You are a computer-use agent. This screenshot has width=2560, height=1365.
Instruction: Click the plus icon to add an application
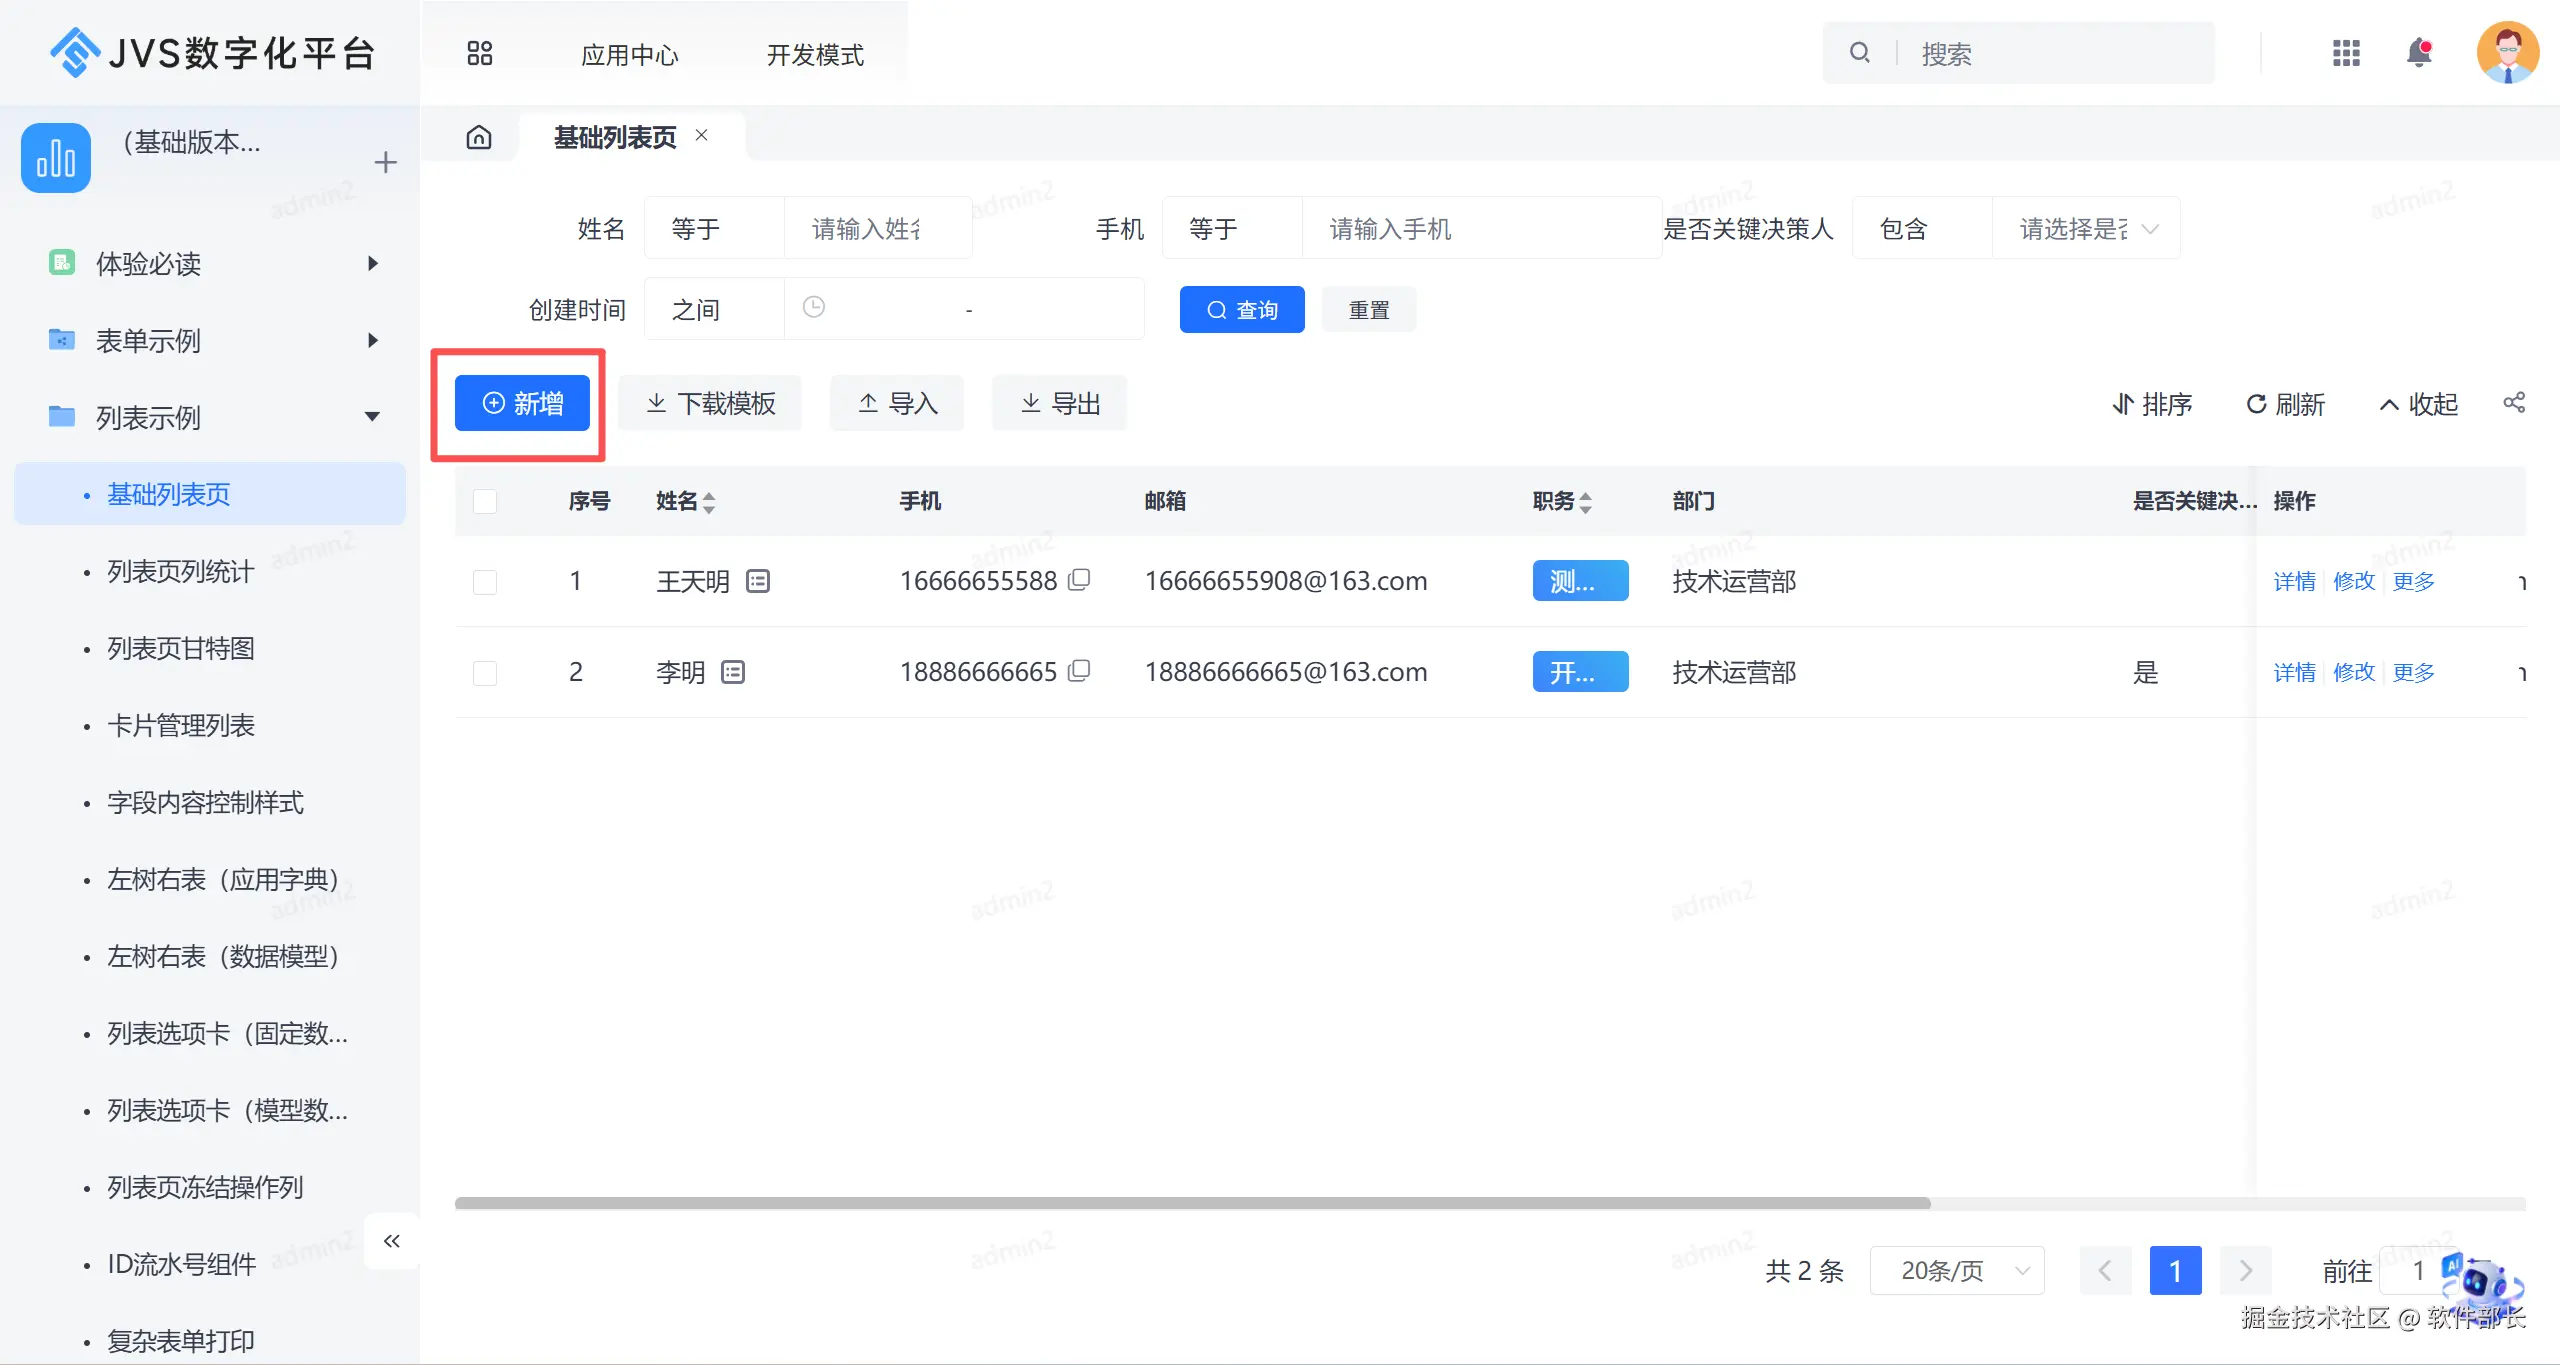(385, 162)
